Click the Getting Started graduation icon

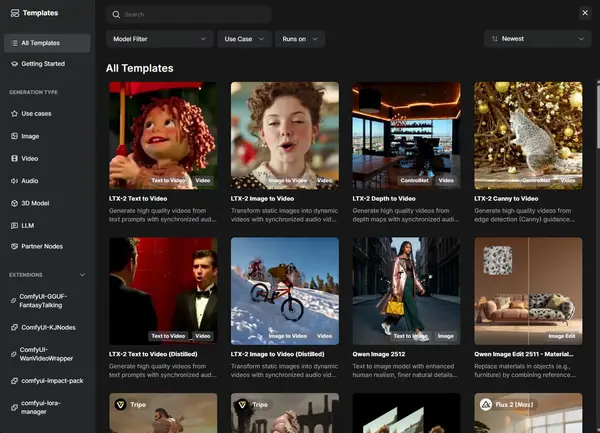(15, 64)
